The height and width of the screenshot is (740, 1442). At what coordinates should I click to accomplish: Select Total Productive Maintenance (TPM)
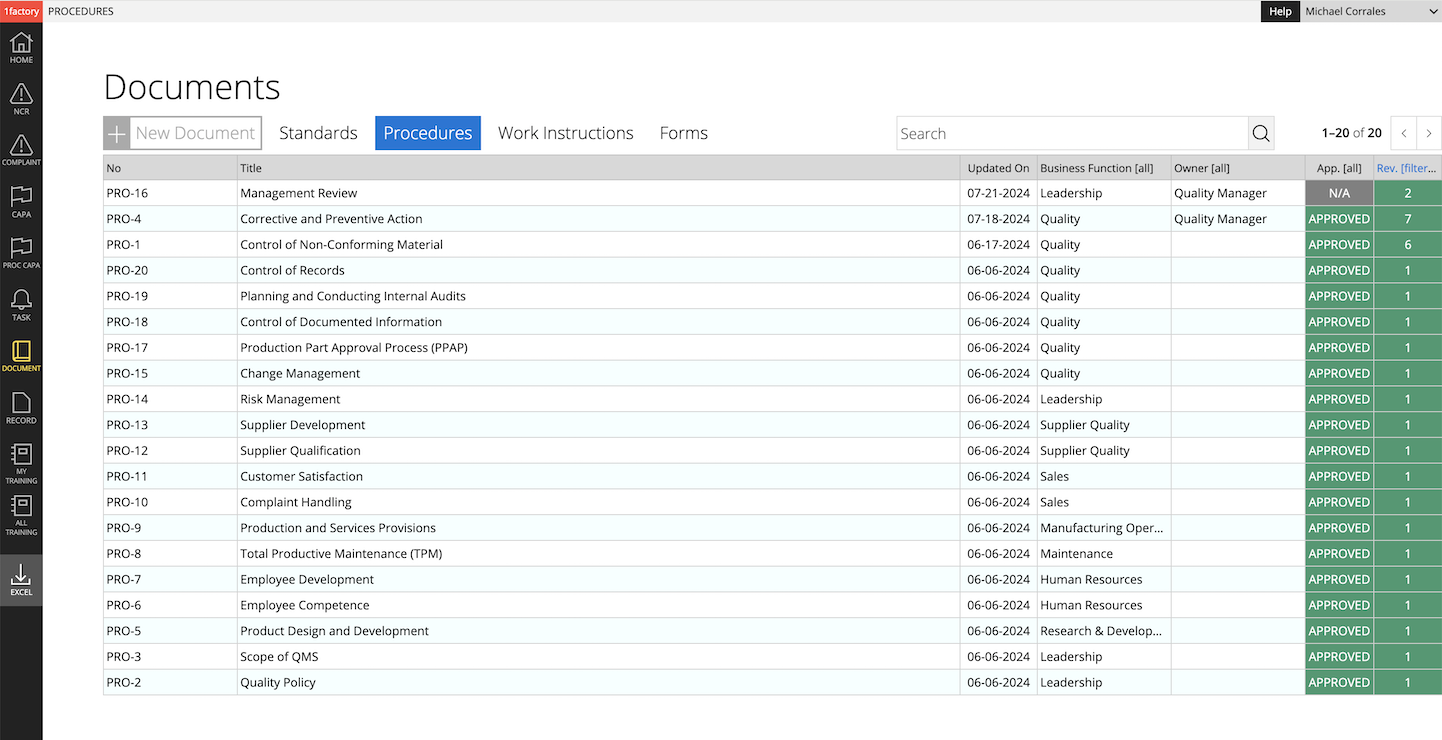click(341, 554)
